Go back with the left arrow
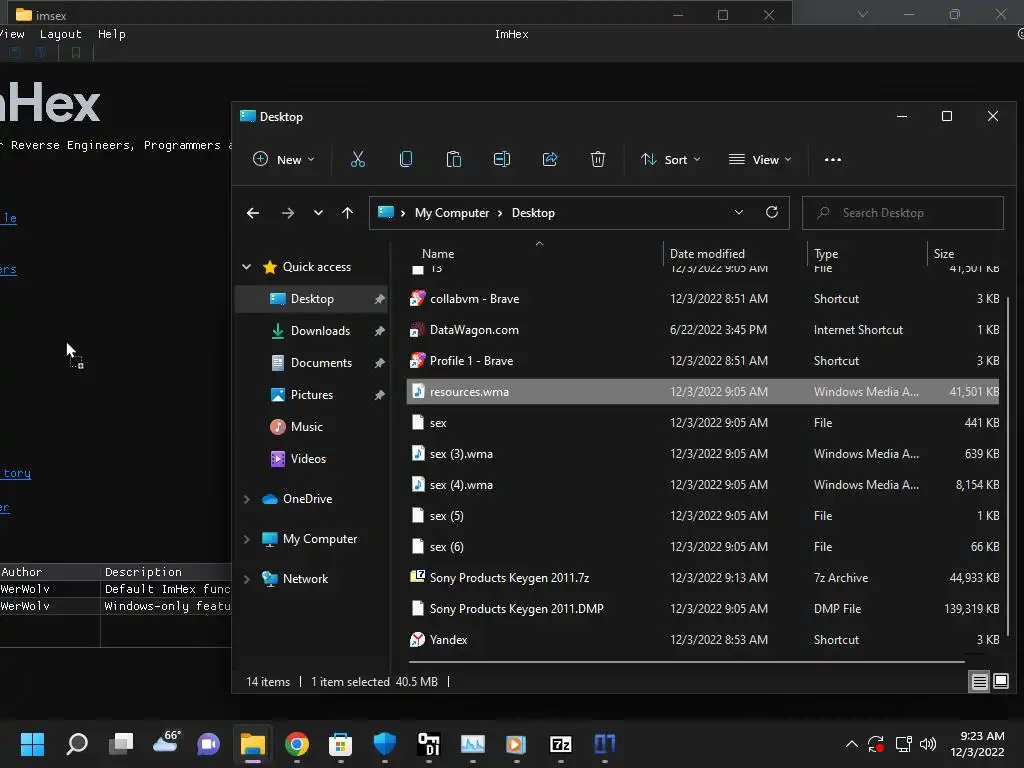This screenshot has height=768, width=1024. (x=253, y=213)
